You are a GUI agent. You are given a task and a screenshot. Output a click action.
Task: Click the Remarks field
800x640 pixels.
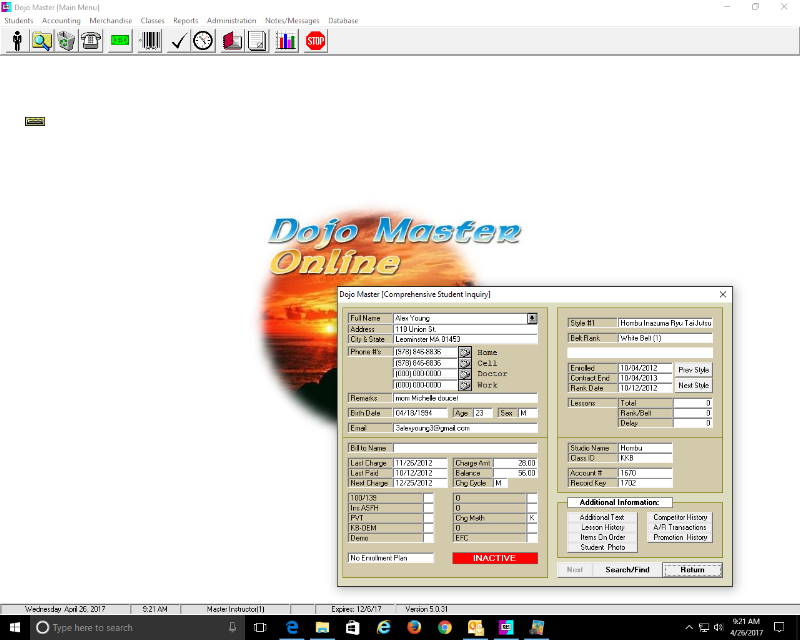[465, 398]
